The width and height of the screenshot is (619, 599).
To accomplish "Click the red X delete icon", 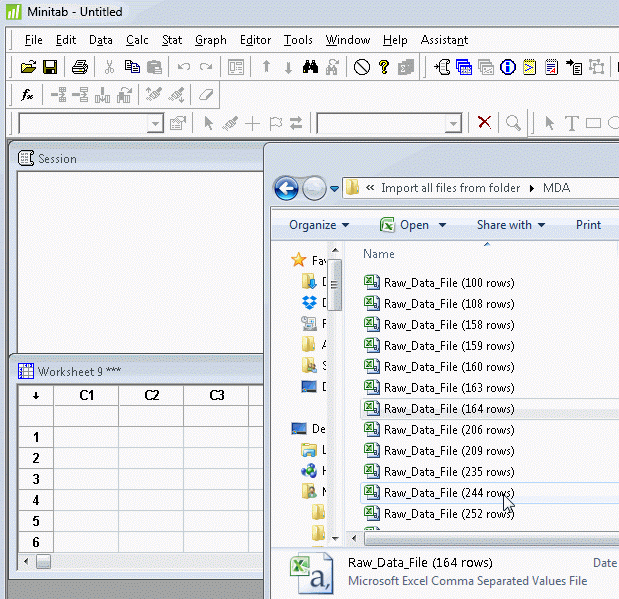I will coord(484,122).
